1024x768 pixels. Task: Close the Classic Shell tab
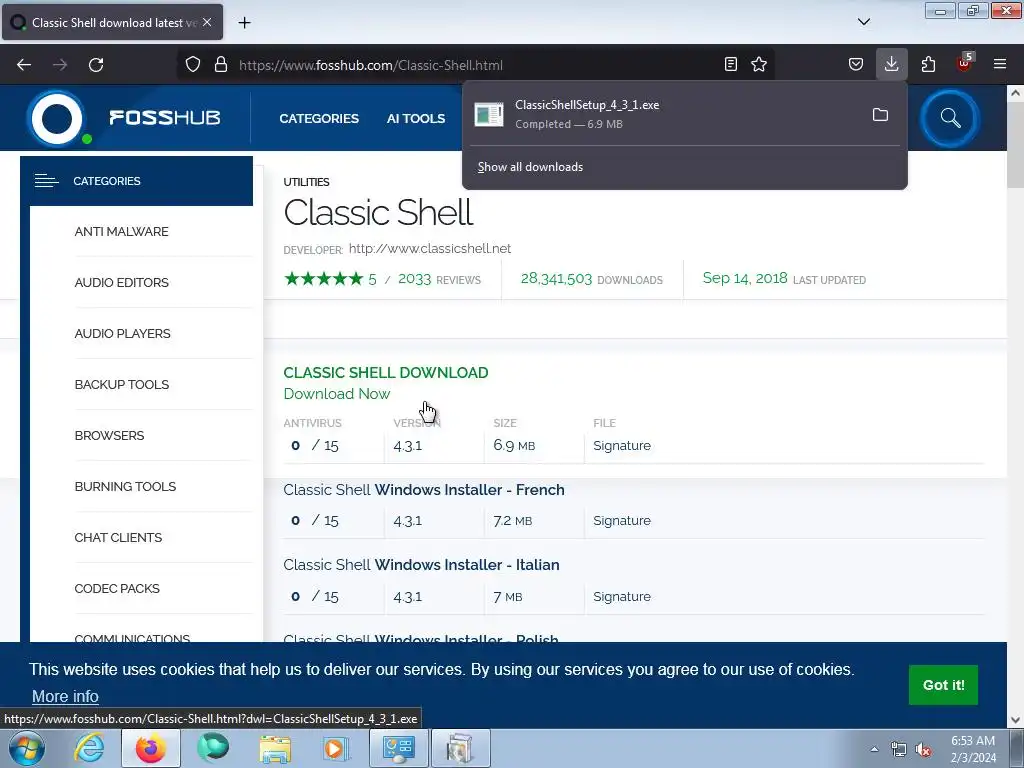pos(207,22)
